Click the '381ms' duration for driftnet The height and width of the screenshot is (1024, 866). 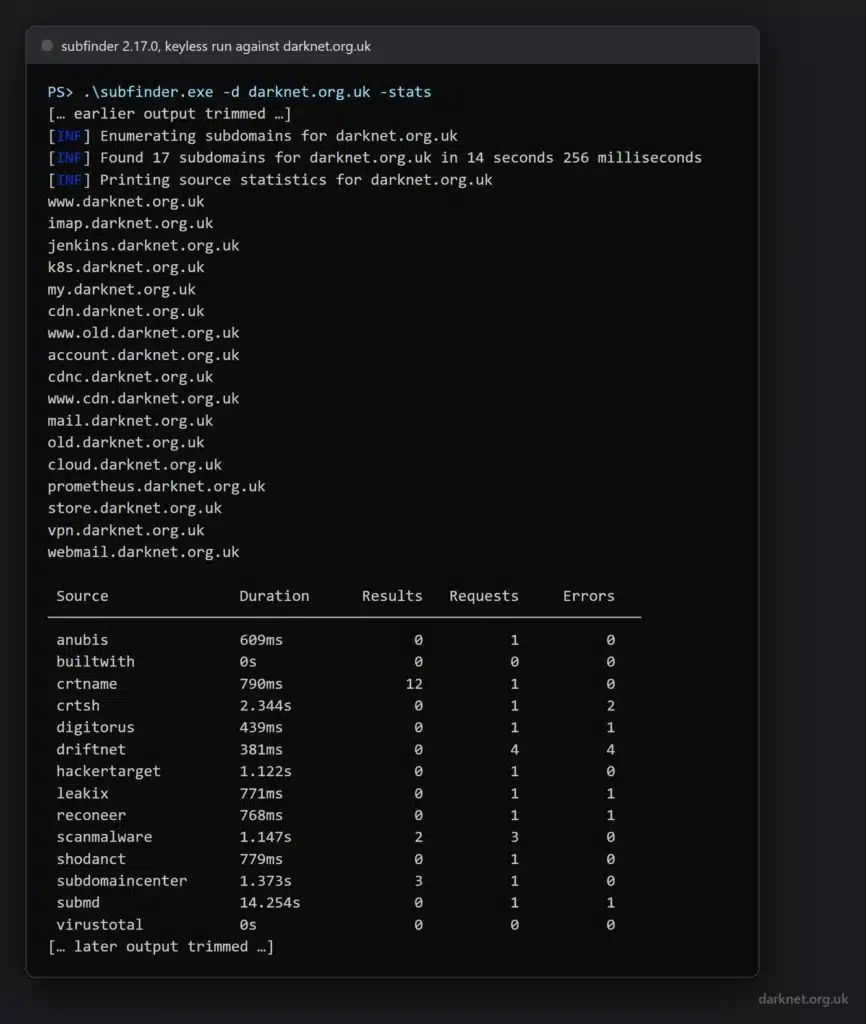pos(261,749)
